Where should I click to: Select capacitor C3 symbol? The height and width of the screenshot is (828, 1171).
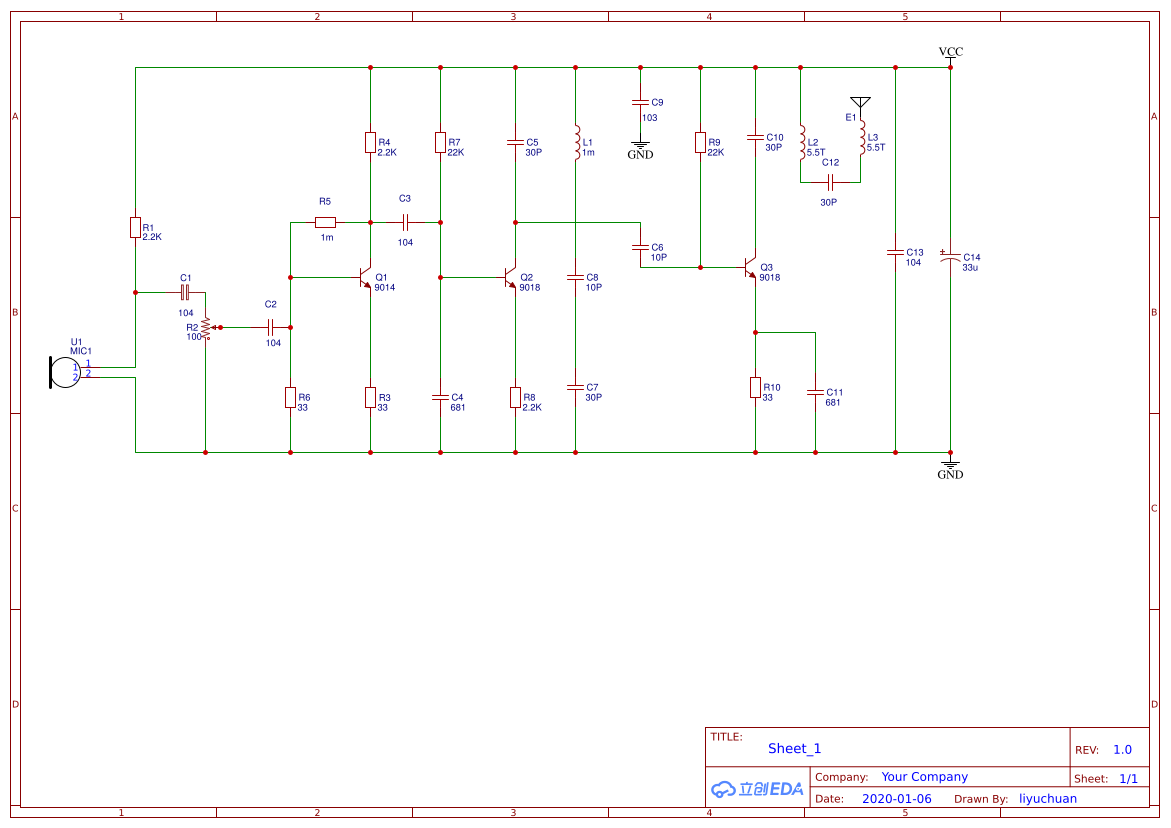click(x=405, y=222)
